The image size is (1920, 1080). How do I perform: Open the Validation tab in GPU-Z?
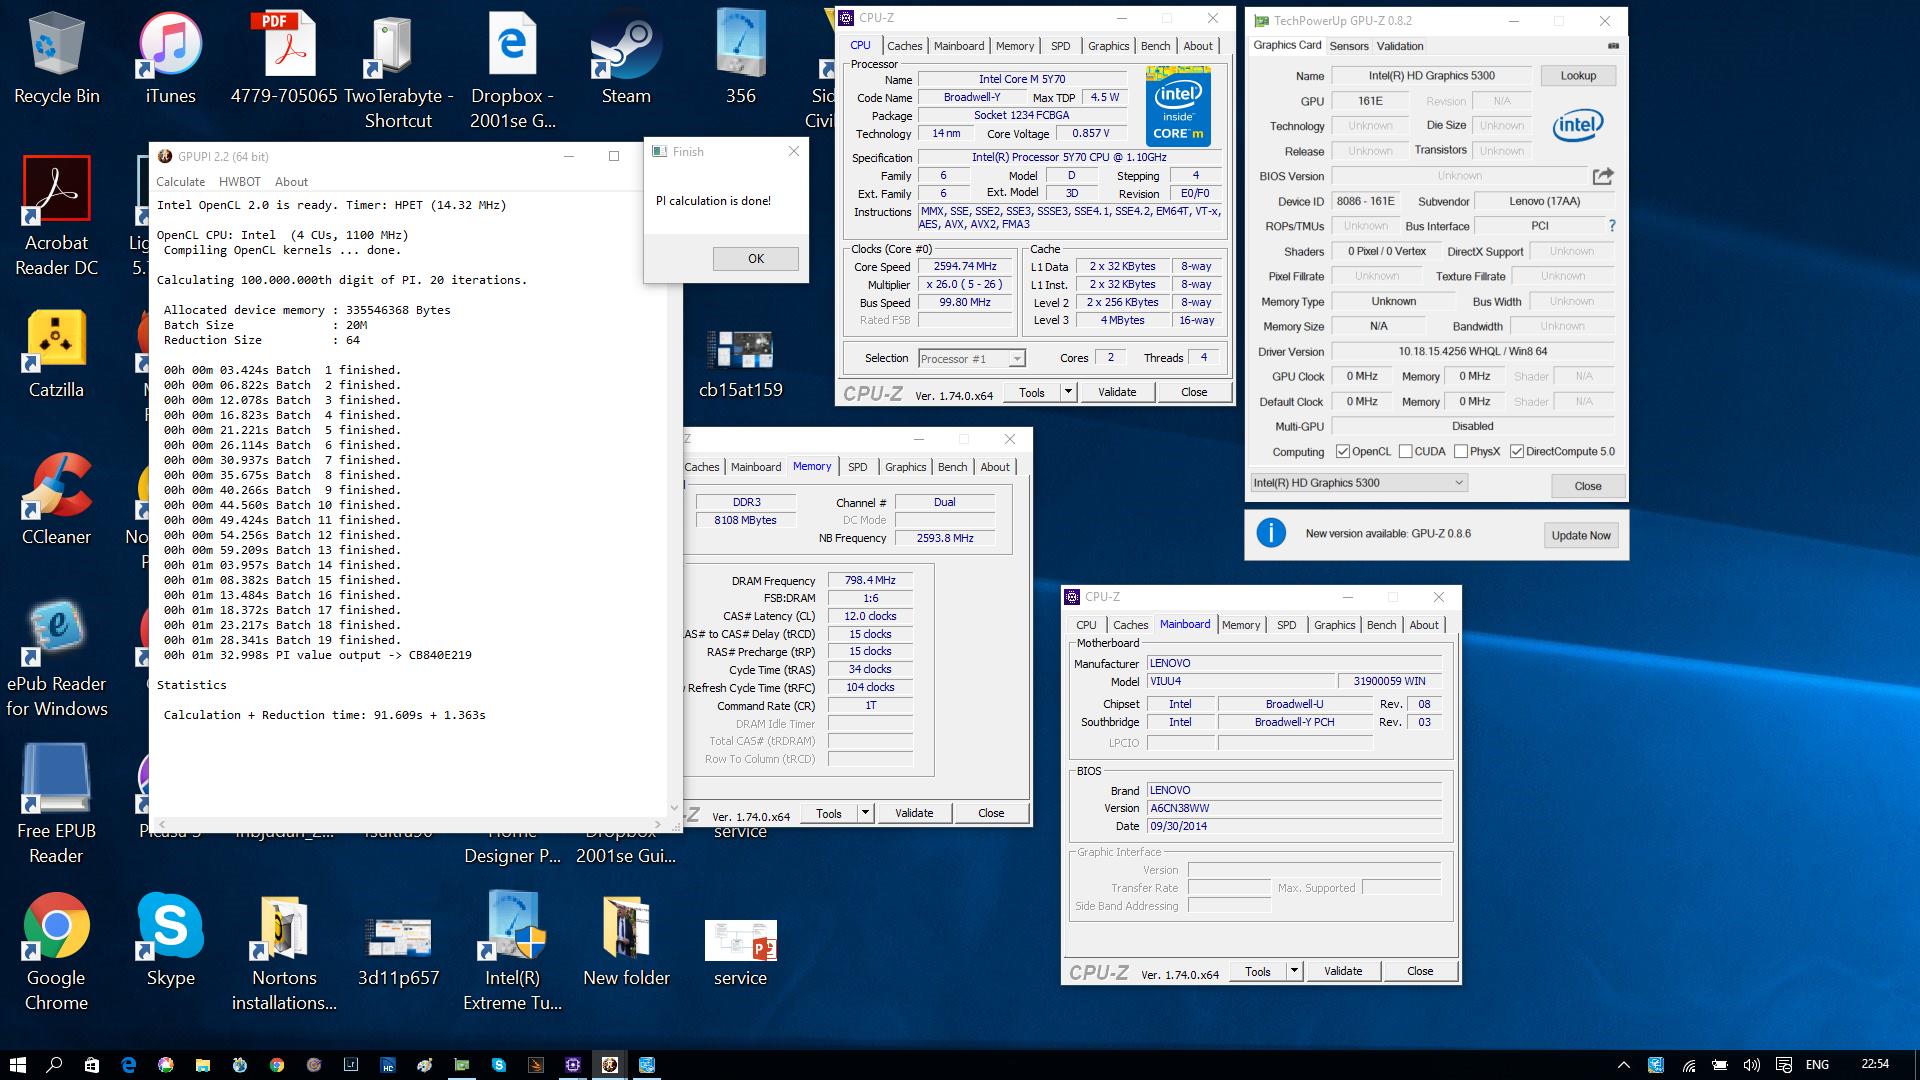1400,46
